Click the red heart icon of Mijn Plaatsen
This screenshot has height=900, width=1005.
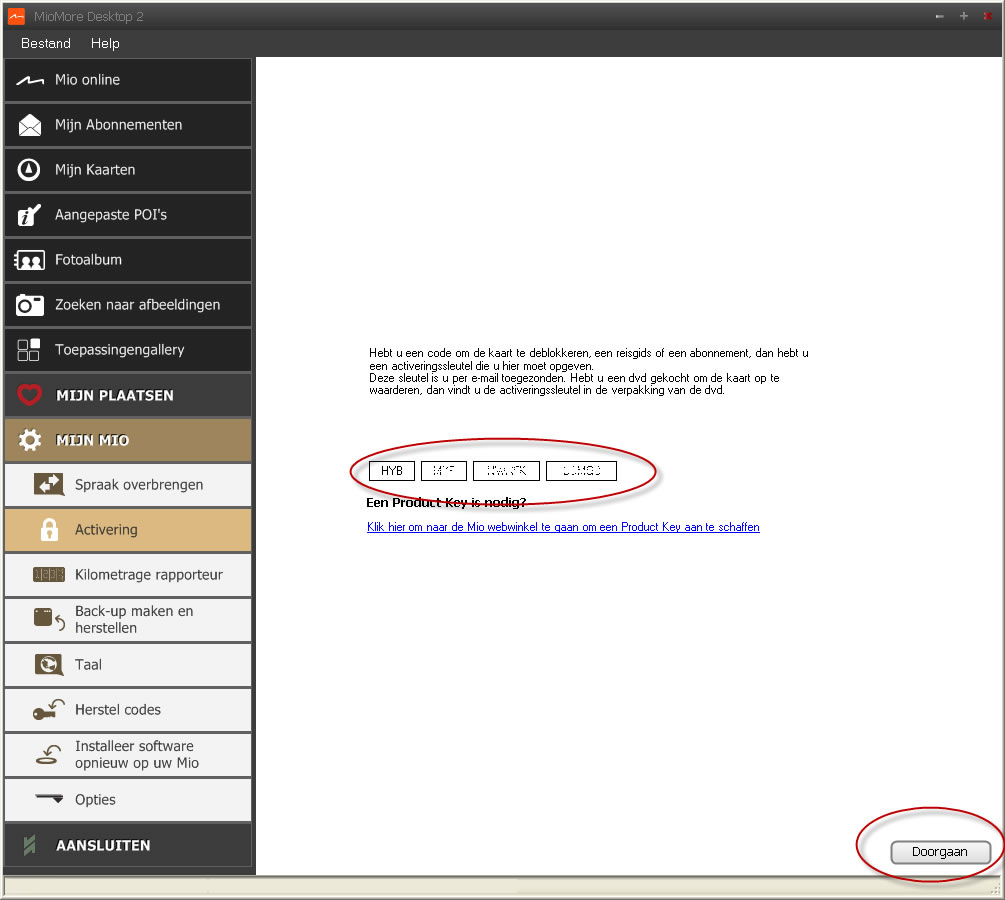(x=29, y=395)
